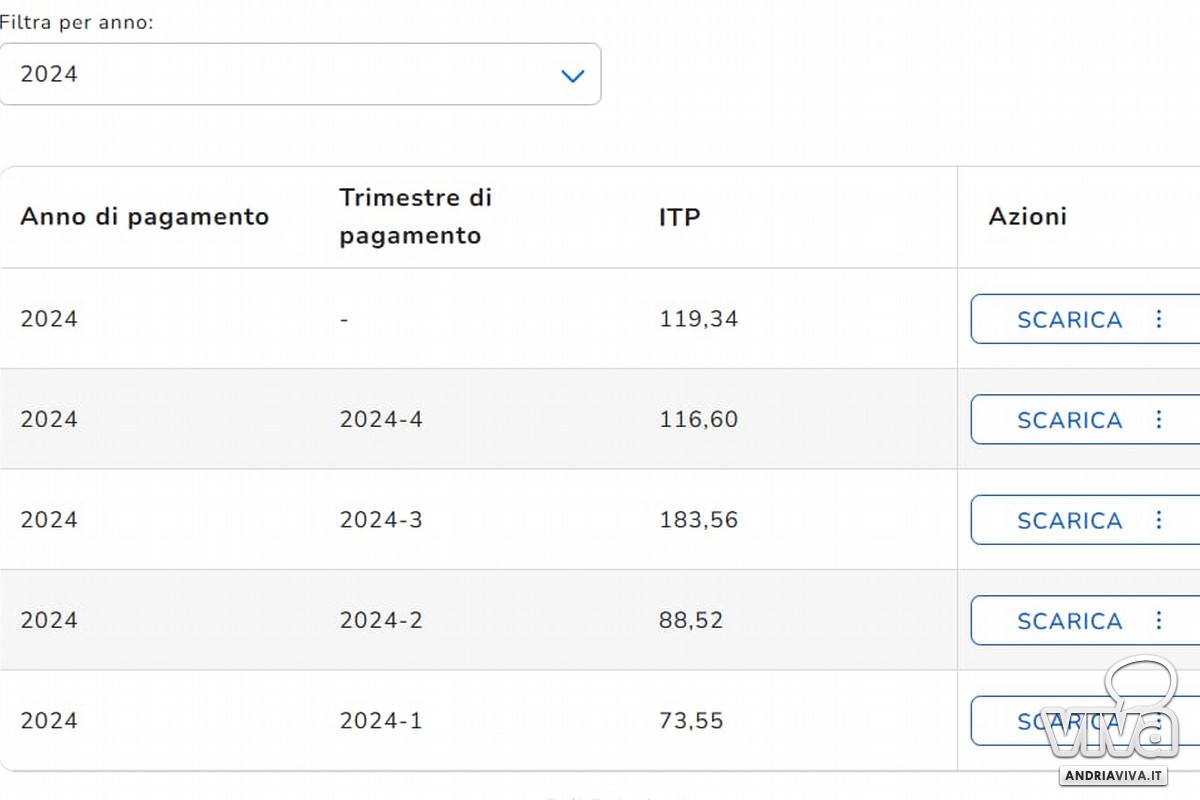This screenshot has width=1200, height=800.
Task: Select the 2024-1 trimester cell
Action: coord(381,720)
